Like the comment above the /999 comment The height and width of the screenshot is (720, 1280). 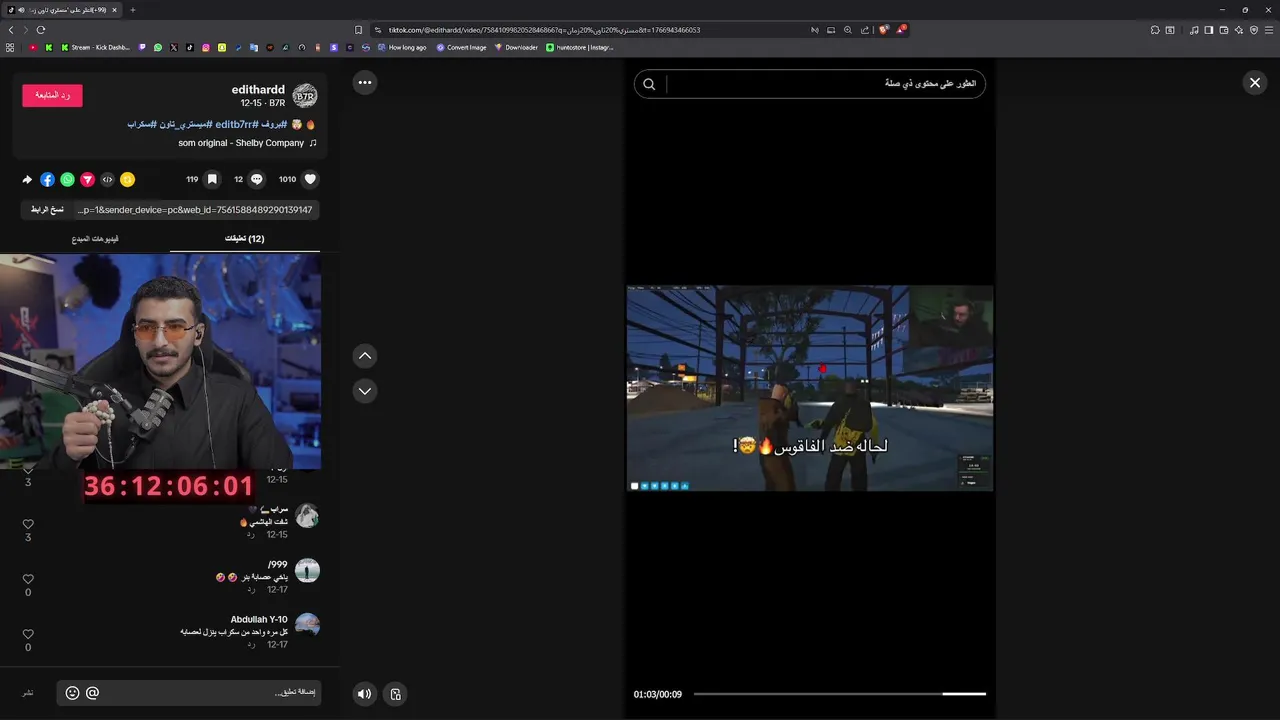(28, 524)
